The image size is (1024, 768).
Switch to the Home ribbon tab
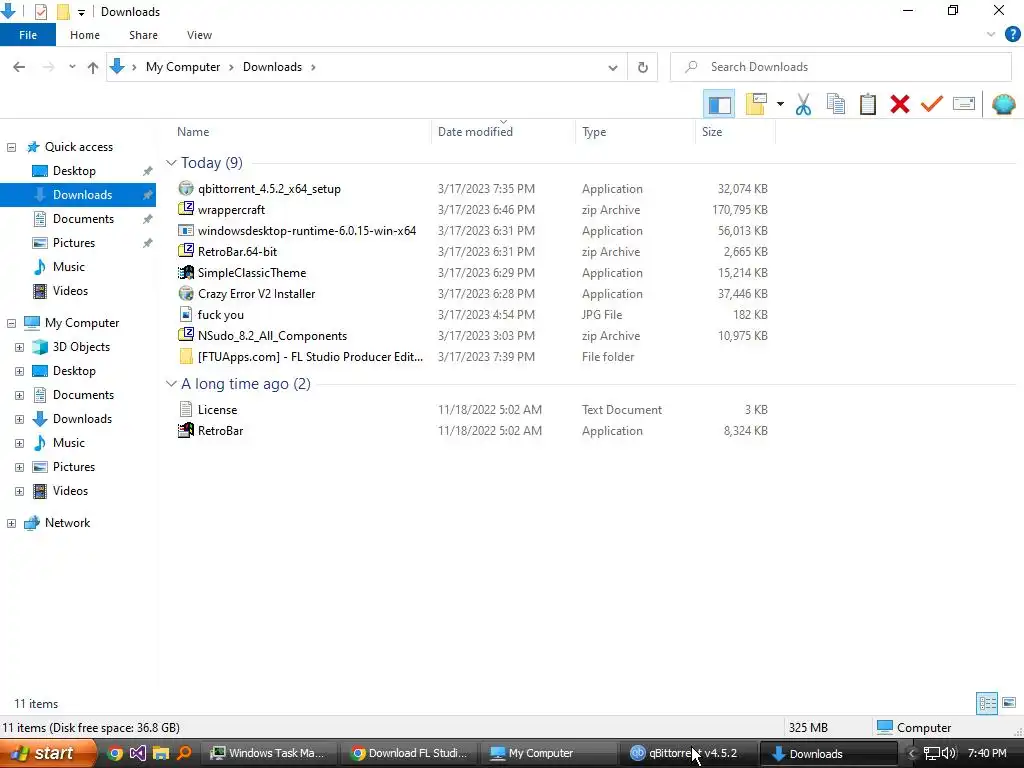coord(85,35)
